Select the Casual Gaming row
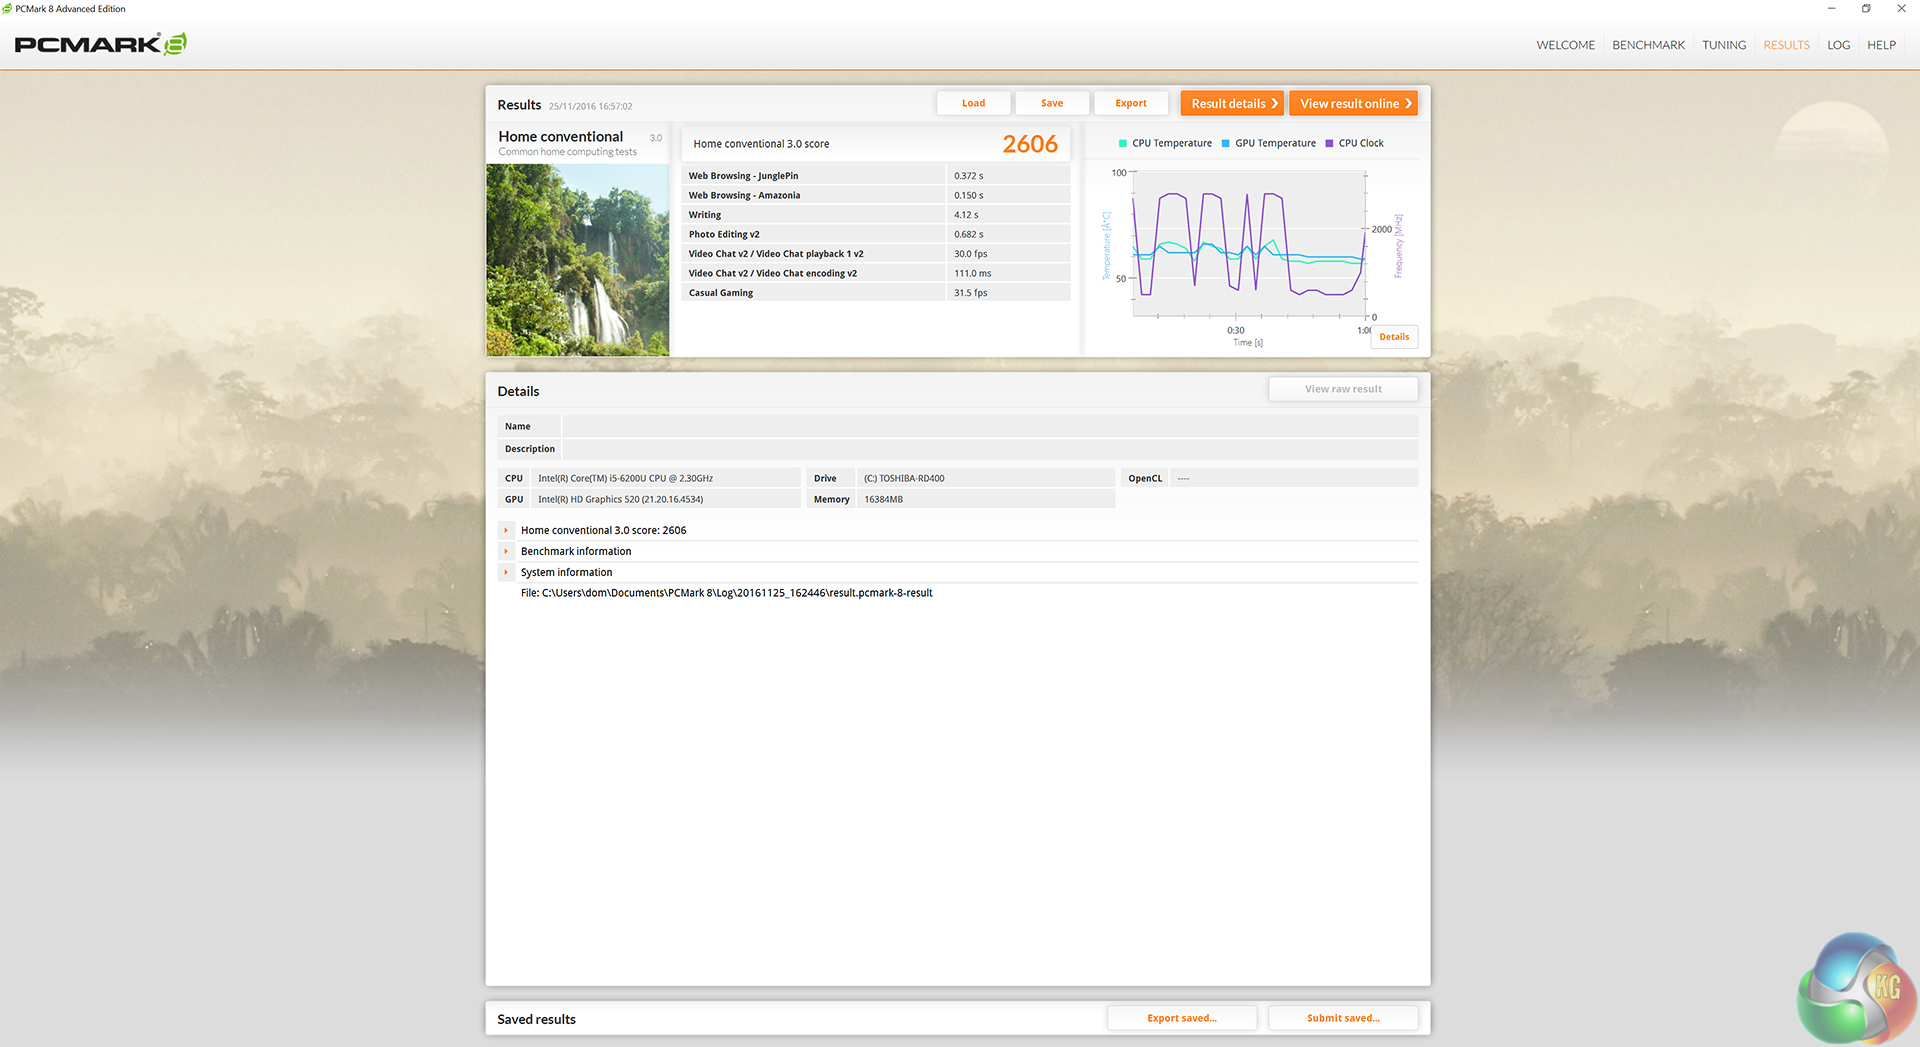1920x1047 pixels. tap(876, 293)
